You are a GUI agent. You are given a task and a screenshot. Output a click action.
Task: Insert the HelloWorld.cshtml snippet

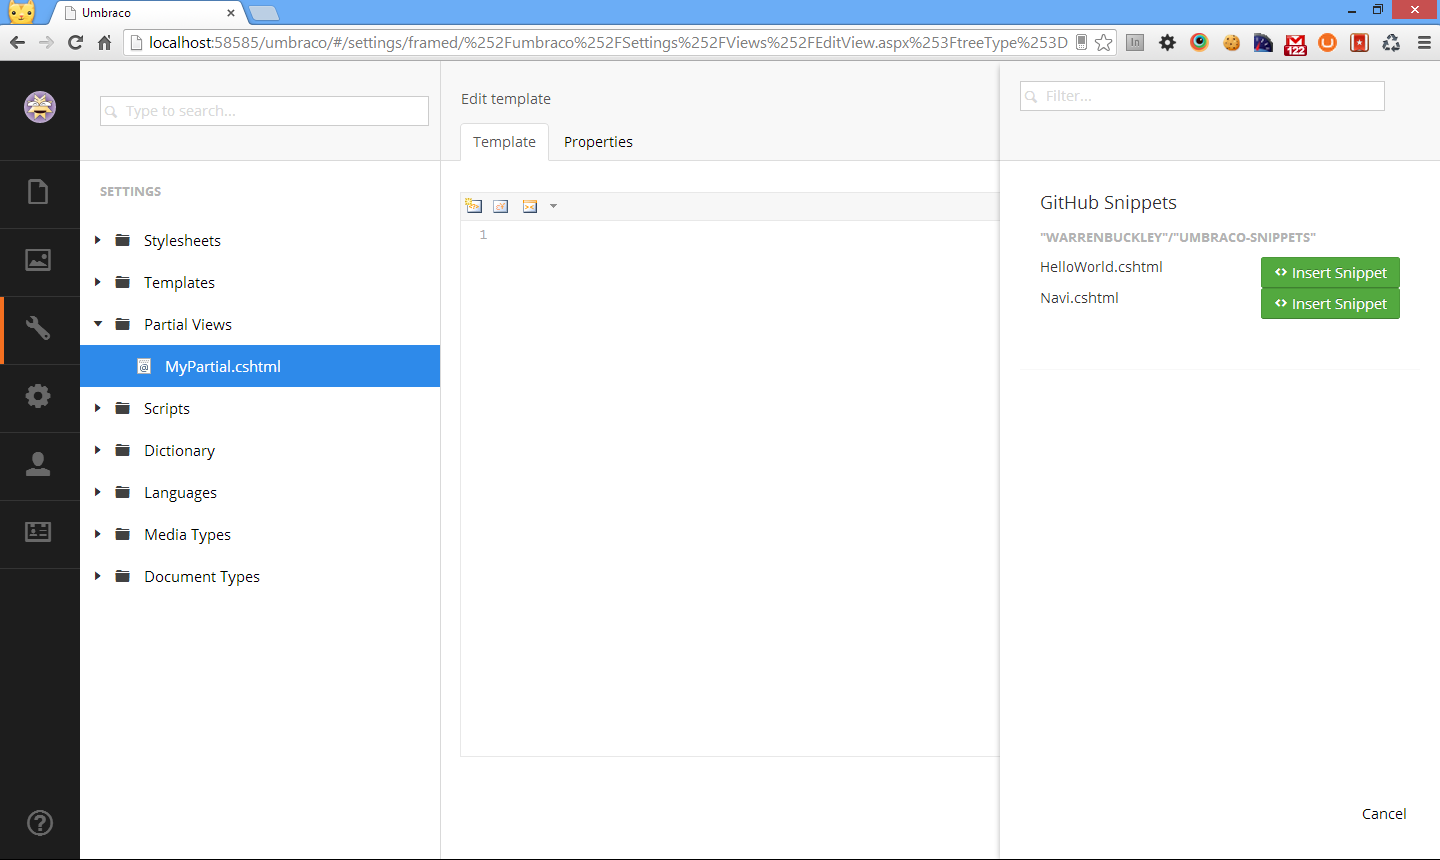pos(1330,272)
